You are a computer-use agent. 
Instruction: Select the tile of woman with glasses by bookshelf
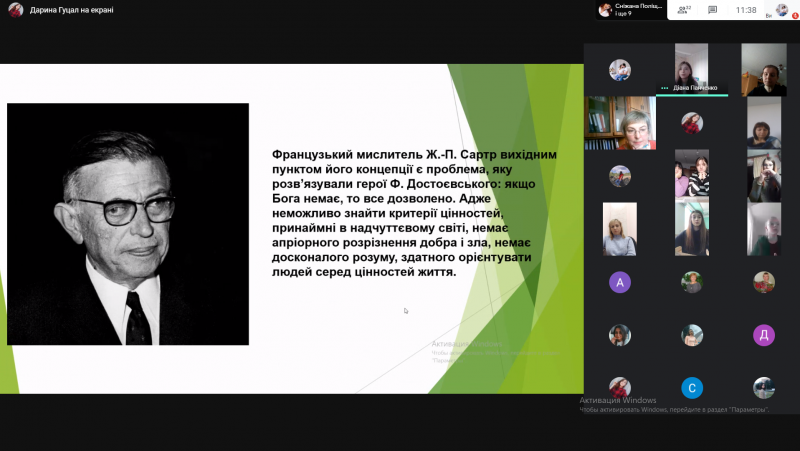(x=620, y=123)
